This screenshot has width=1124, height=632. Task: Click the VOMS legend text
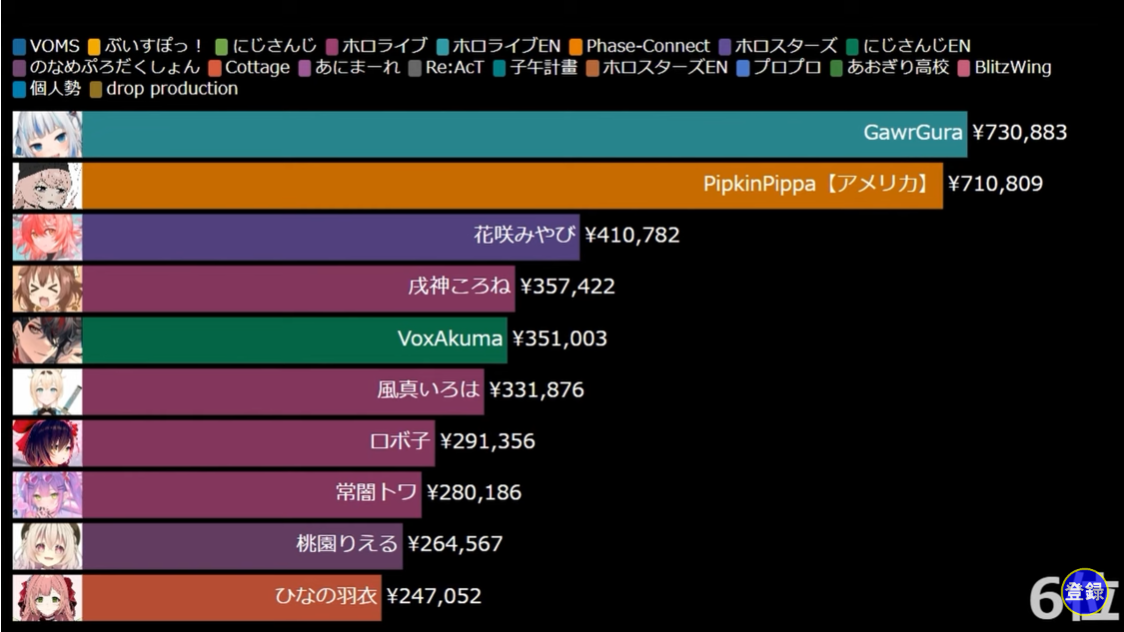pos(54,47)
